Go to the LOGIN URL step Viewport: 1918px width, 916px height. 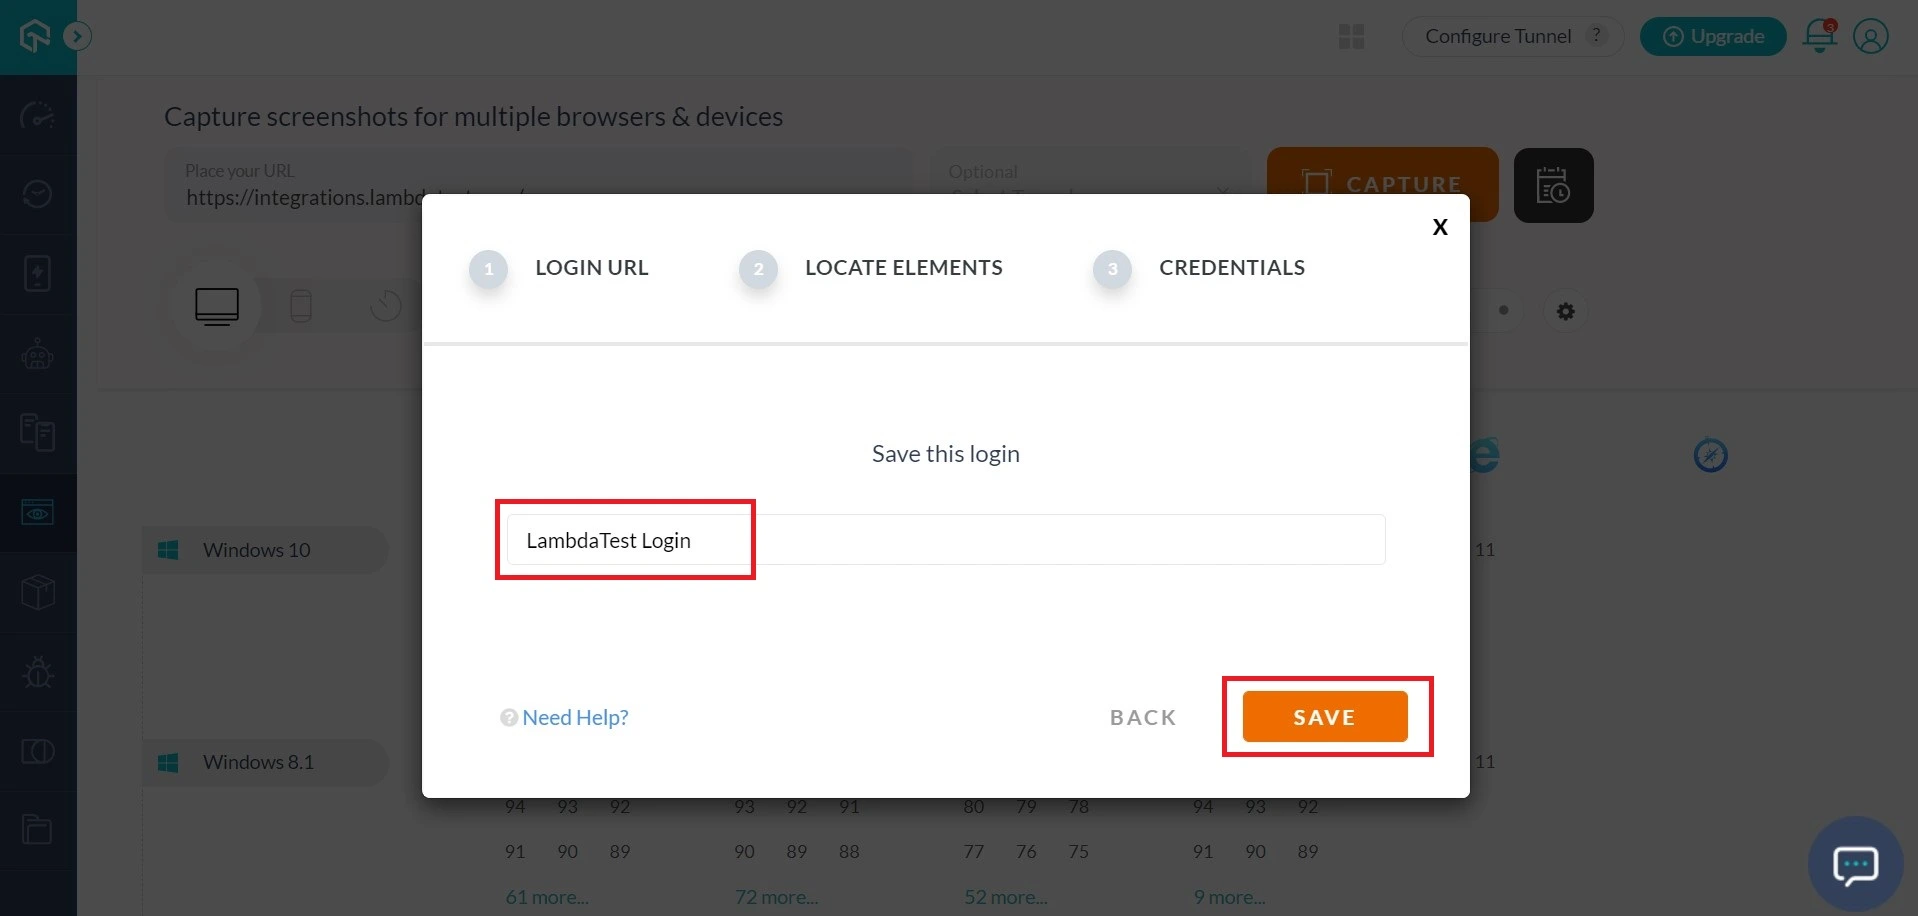coord(590,268)
